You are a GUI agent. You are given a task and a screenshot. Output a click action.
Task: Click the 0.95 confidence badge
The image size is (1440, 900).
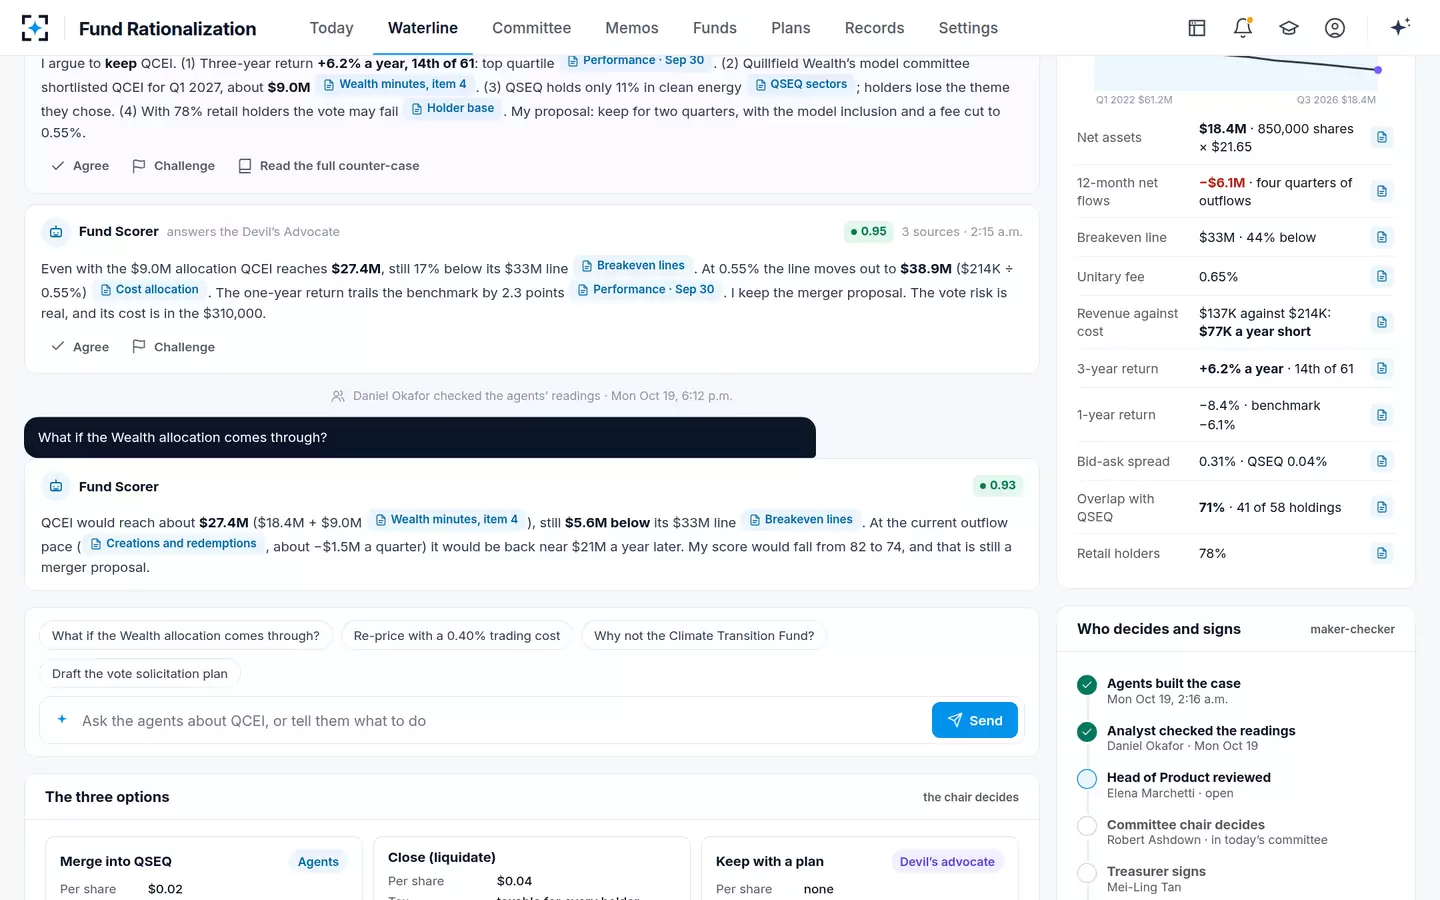coord(868,232)
